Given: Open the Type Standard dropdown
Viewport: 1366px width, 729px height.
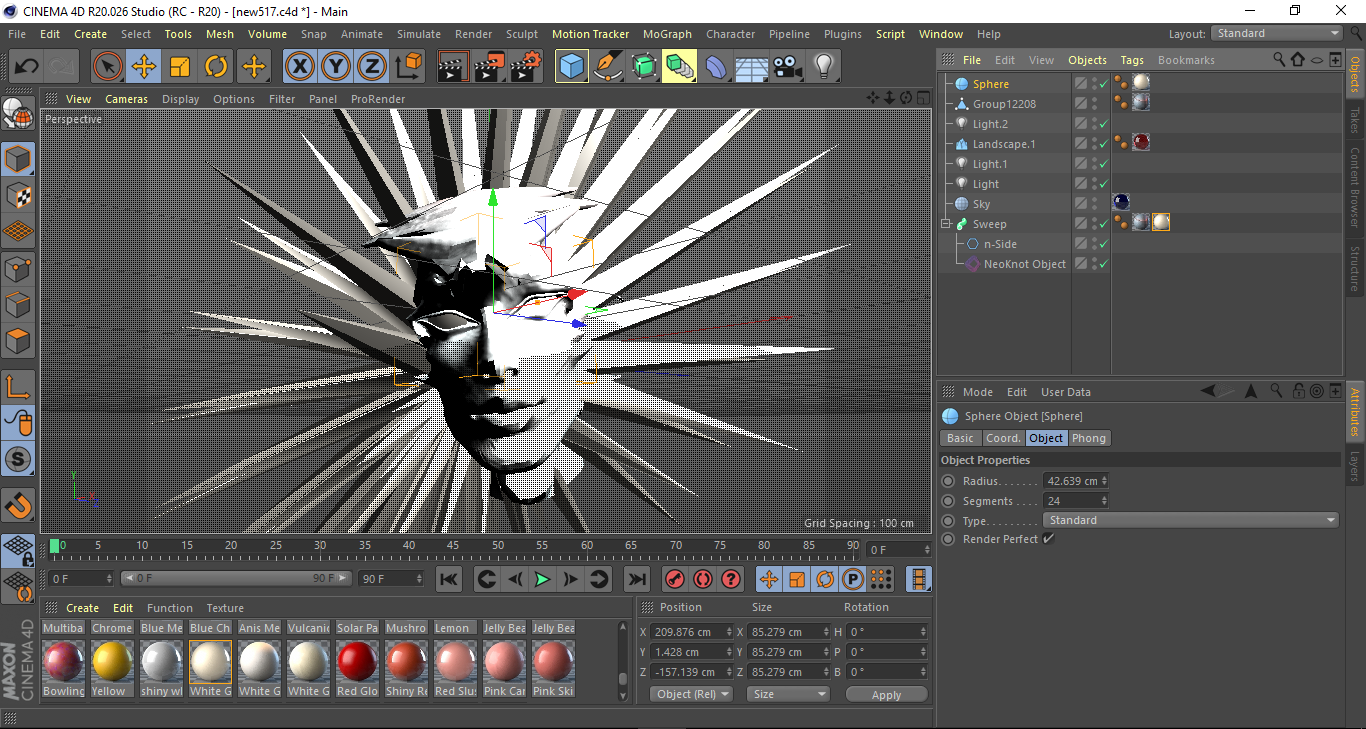Looking at the screenshot, I should (x=1190, y=520).
